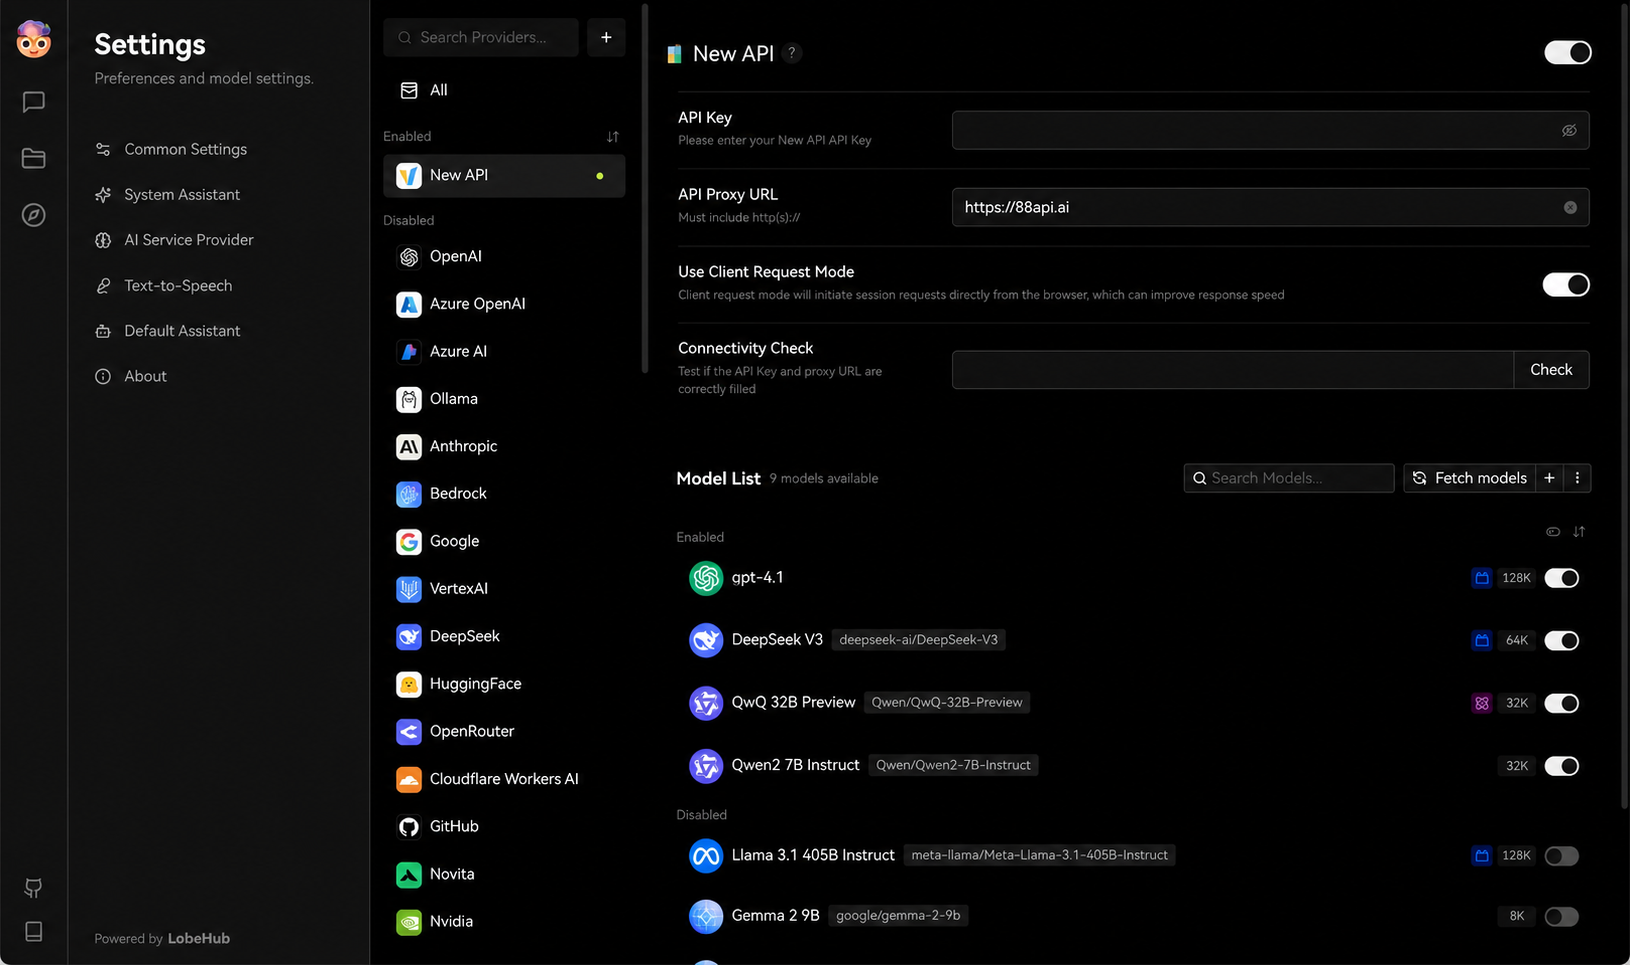The height and width of the screenshot is (965, 1630).
Task: Select the New API provider
Action: click(x=504, y=175)
